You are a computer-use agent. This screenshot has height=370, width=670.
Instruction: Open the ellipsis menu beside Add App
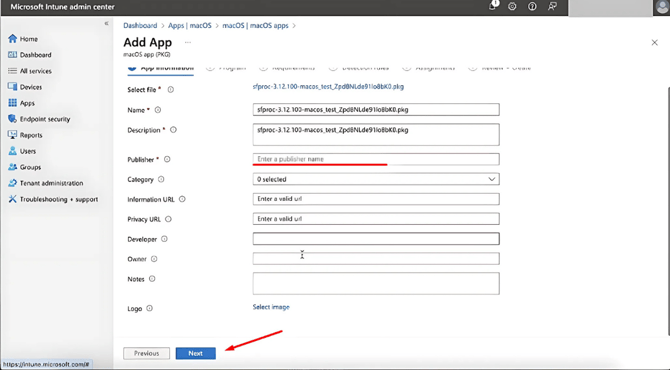point(188,42)
